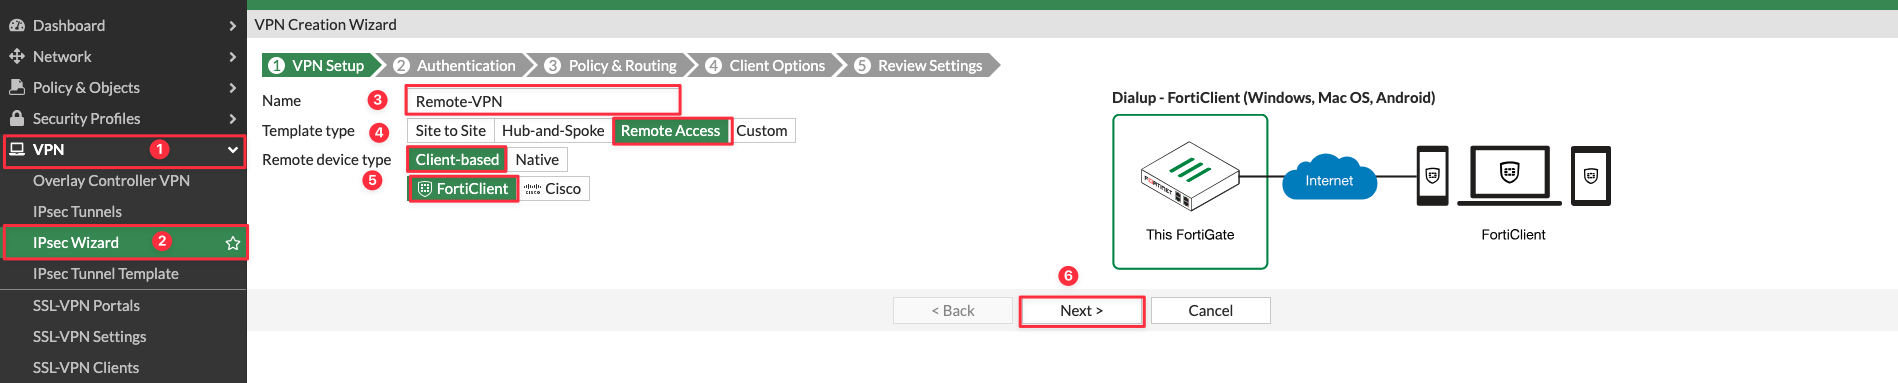Screen dimensions: 1898x383
Task: Select FortiClient as the client
Action: pyautogui.click(x=463, y=189)
